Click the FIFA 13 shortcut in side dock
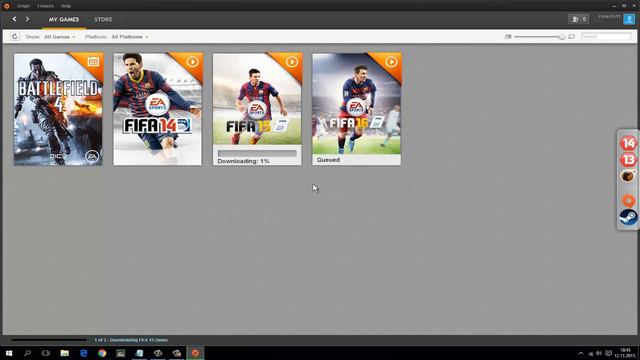The height and width of the screenshot is (360, 640). (x=628, y=160)
